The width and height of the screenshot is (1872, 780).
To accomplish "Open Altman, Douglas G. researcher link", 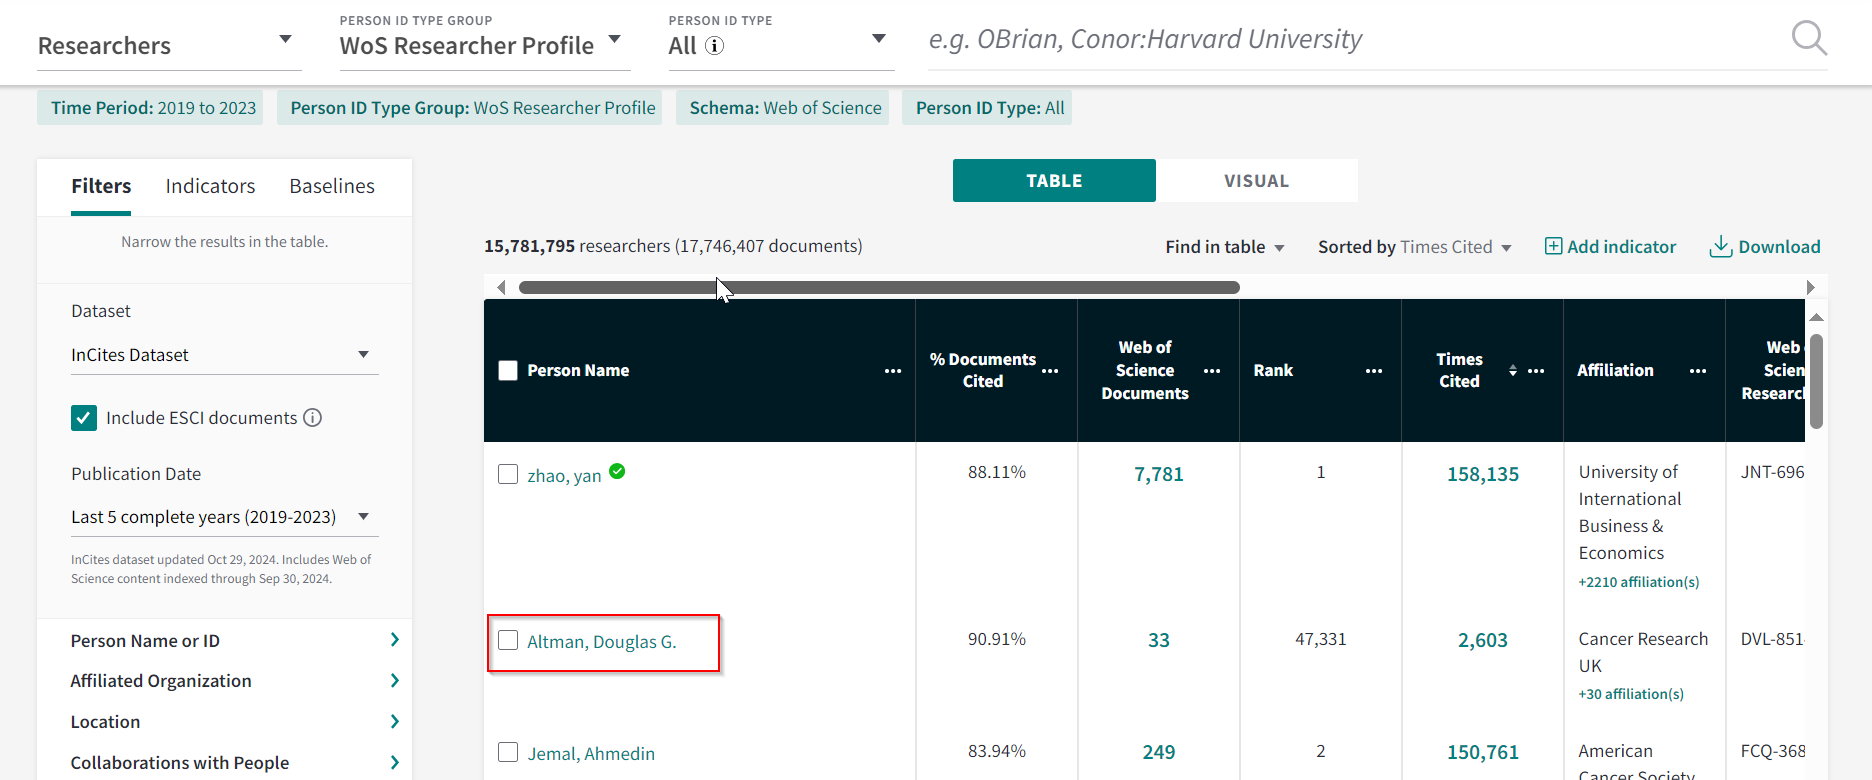I will pos(602,642).
